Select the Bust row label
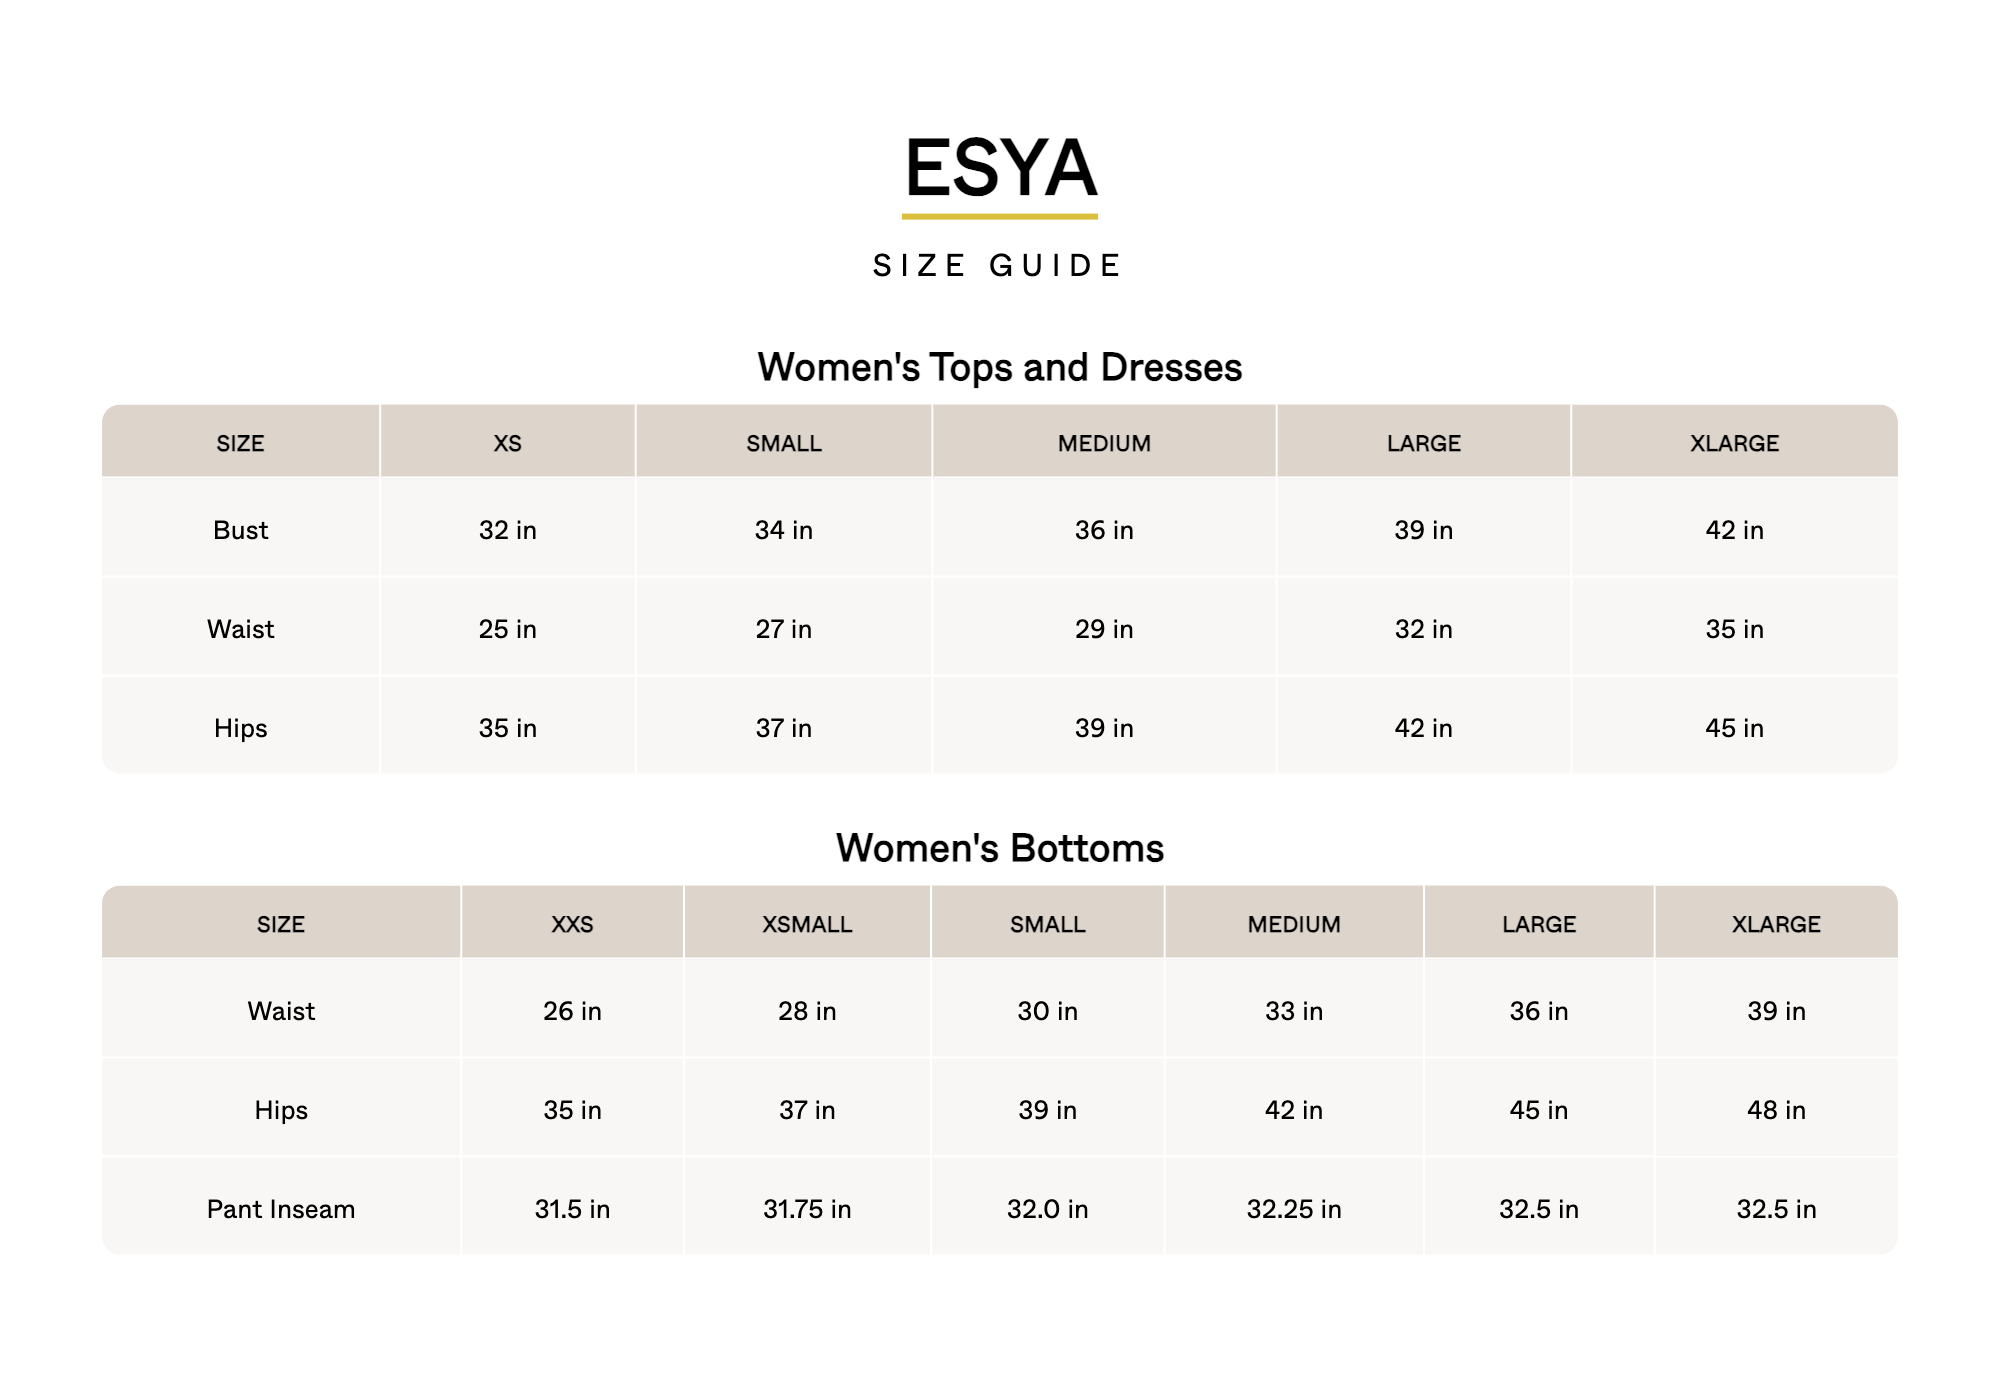The width and height of the screenshot is (2000, 1388). (240, 530)
